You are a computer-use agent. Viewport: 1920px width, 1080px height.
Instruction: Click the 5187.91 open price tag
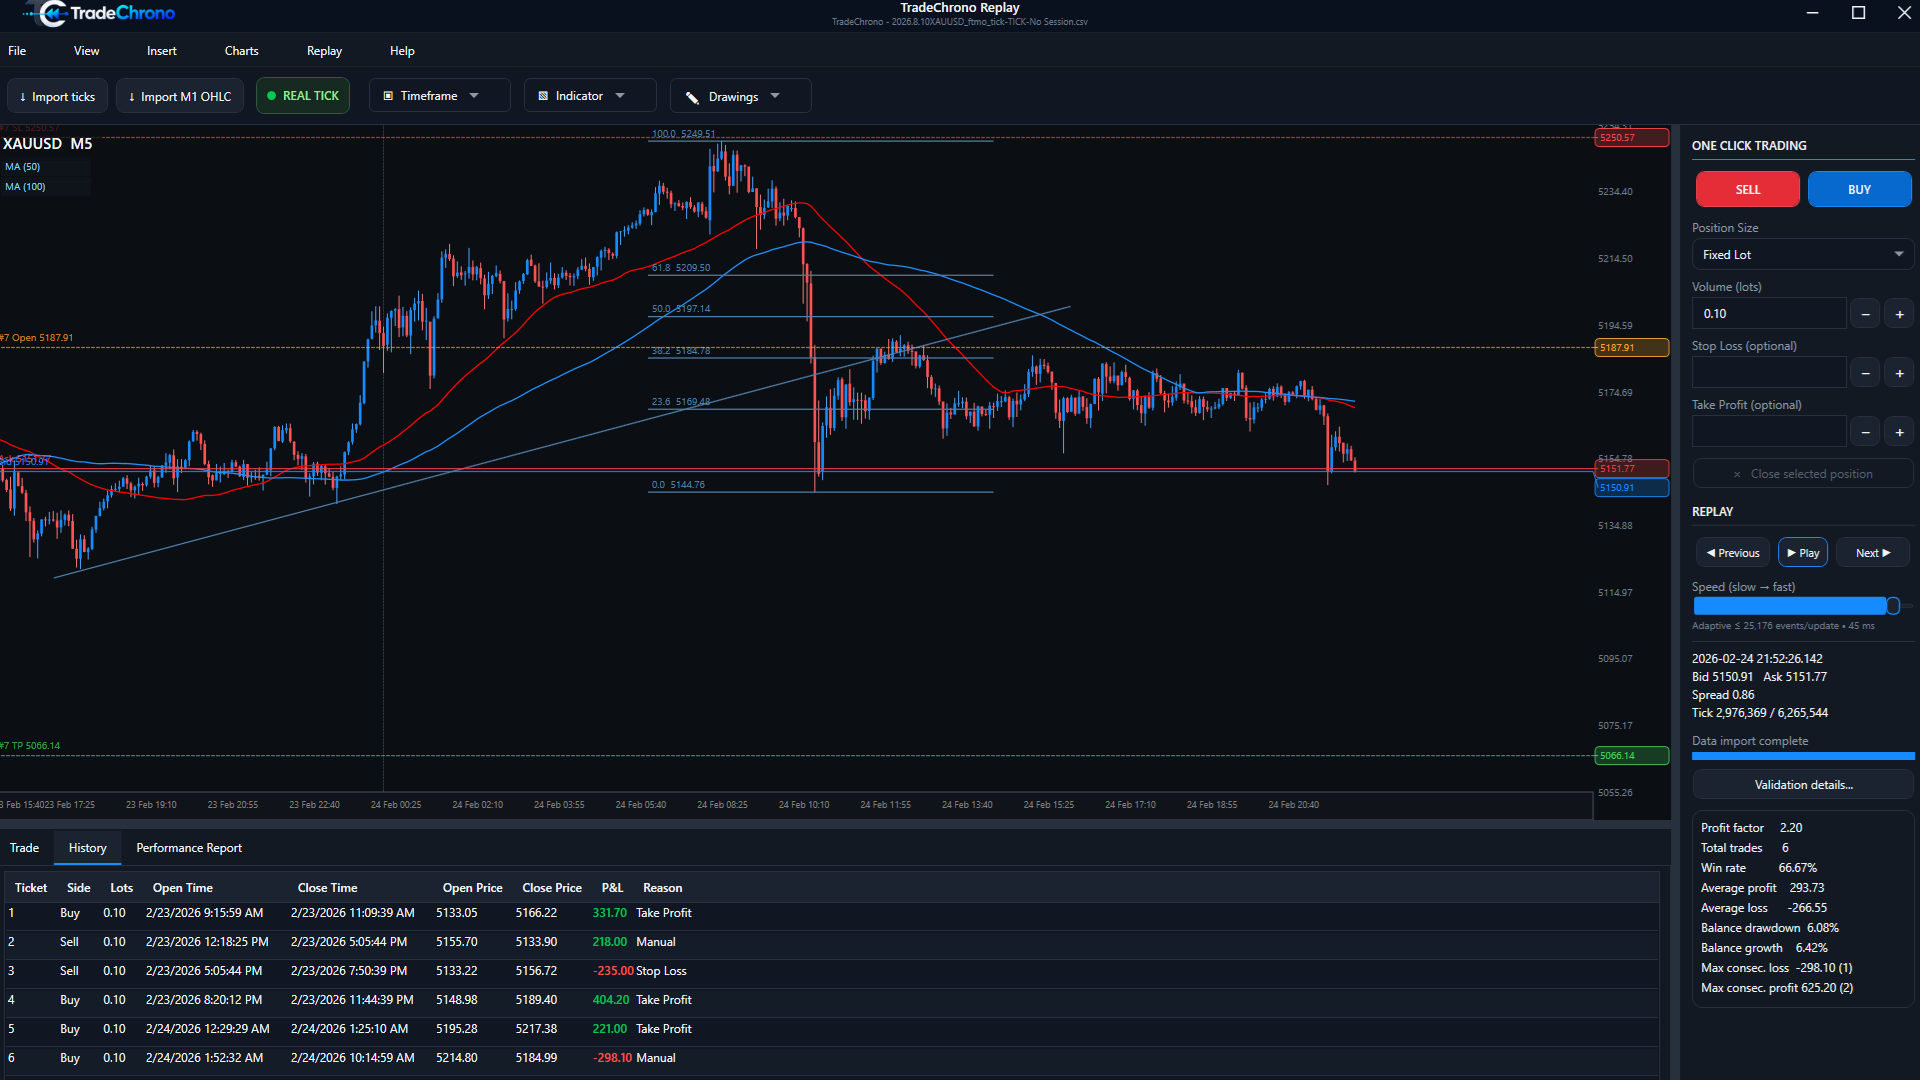(1631, 348)
